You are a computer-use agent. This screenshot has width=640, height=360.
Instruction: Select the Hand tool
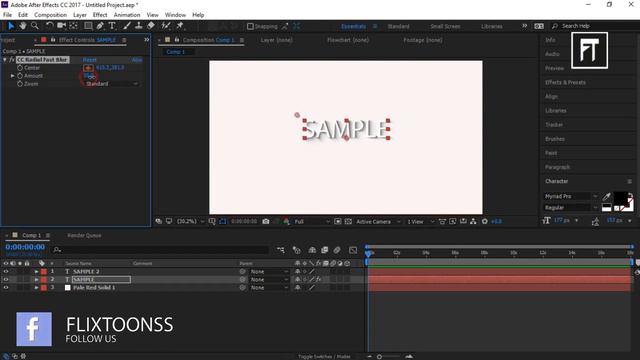pos(23,26)
